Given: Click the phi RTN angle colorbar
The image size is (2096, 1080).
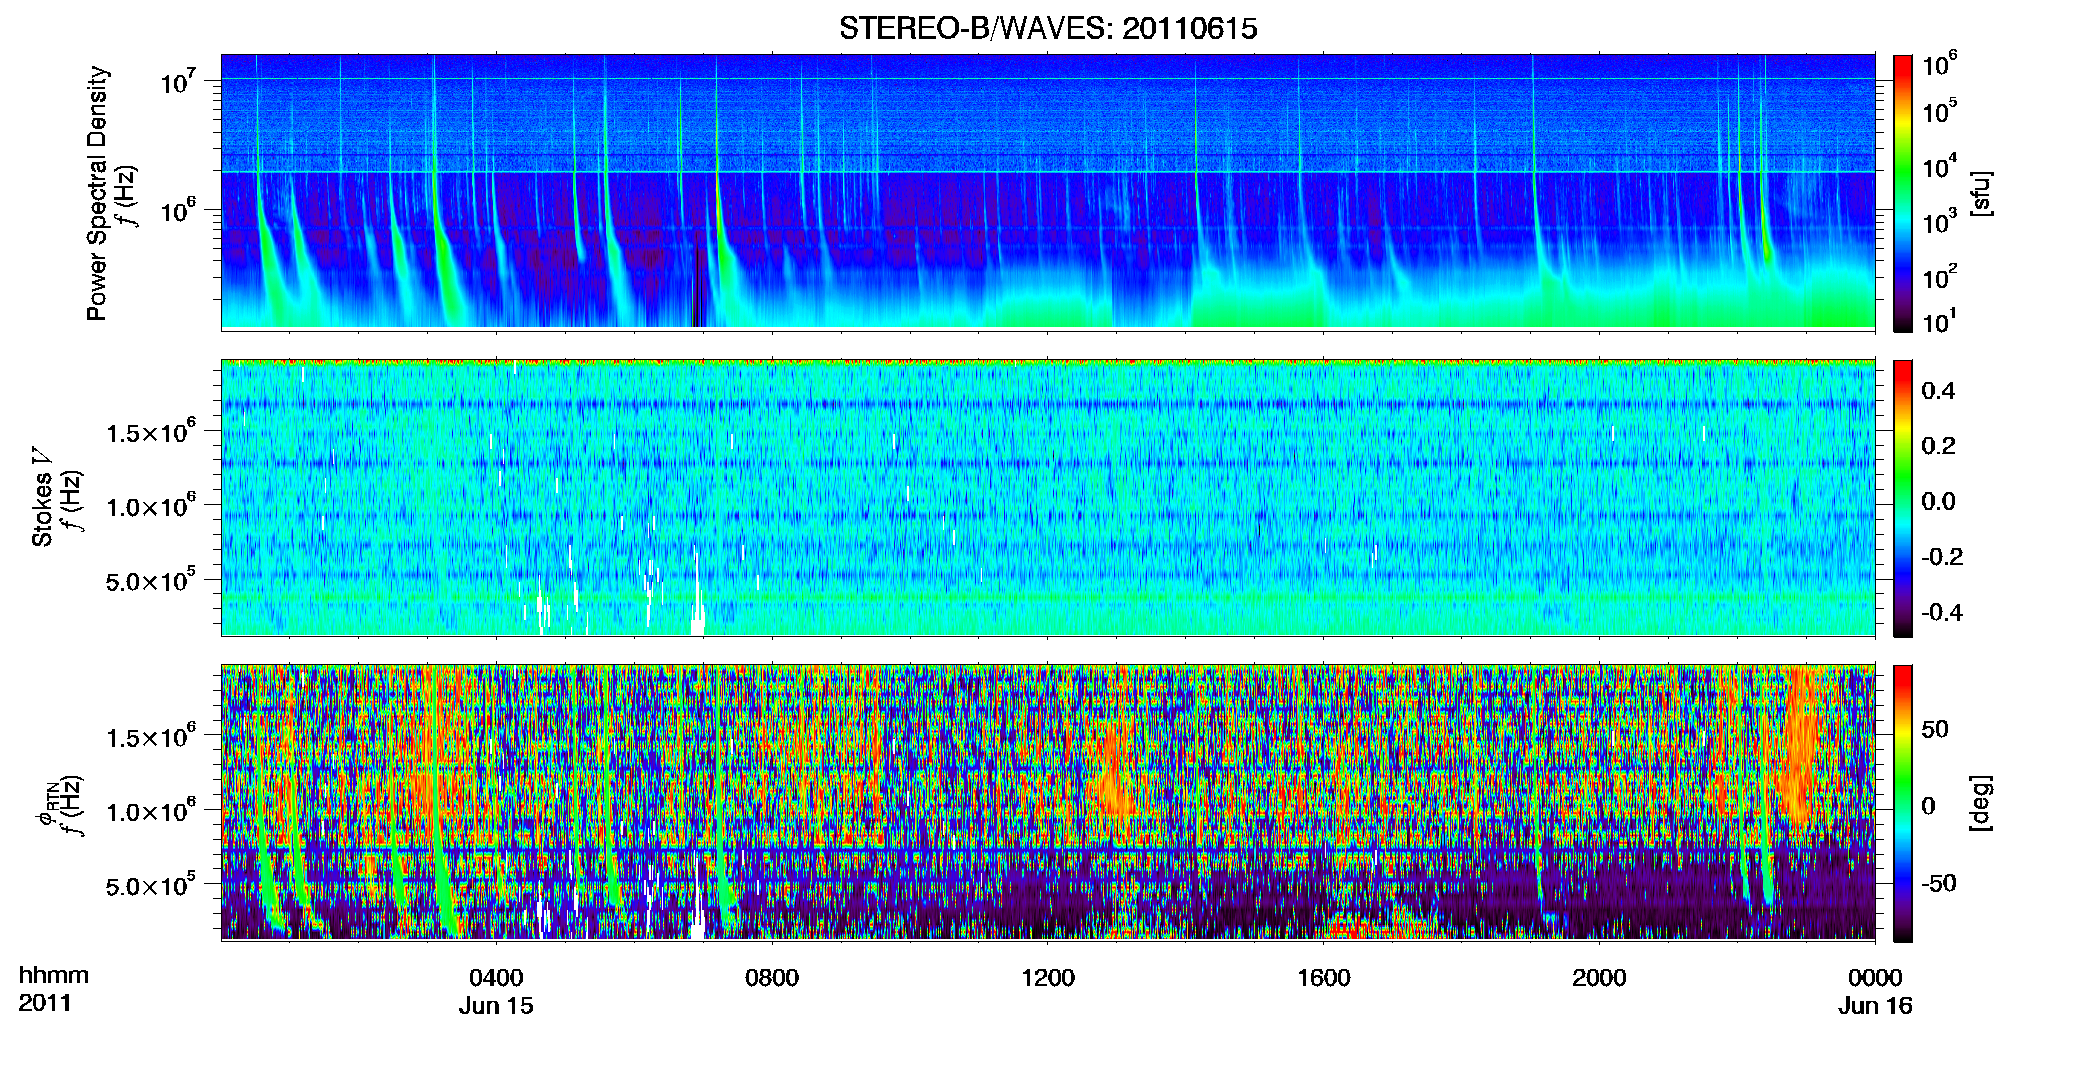Looking at the screenshot, I should click(x=1903, y=803).
